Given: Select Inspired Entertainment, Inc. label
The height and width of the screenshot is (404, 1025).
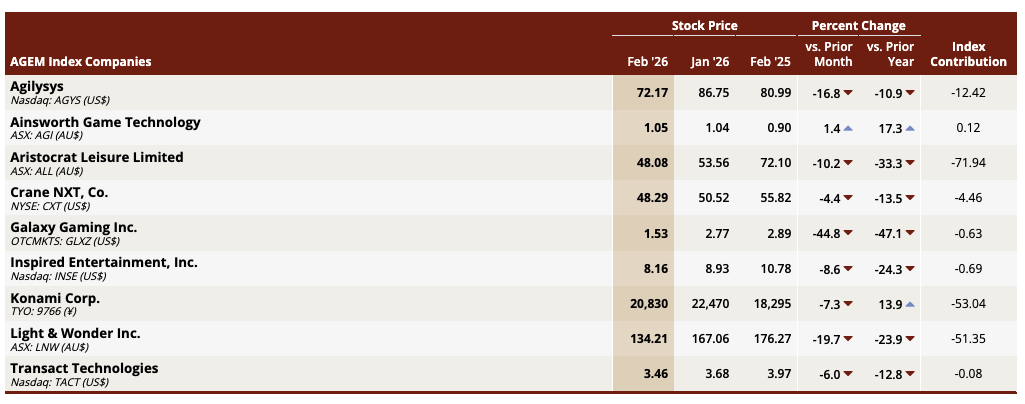Looking at the screenshot, I should pyautogui.click(x=104, y=263).
